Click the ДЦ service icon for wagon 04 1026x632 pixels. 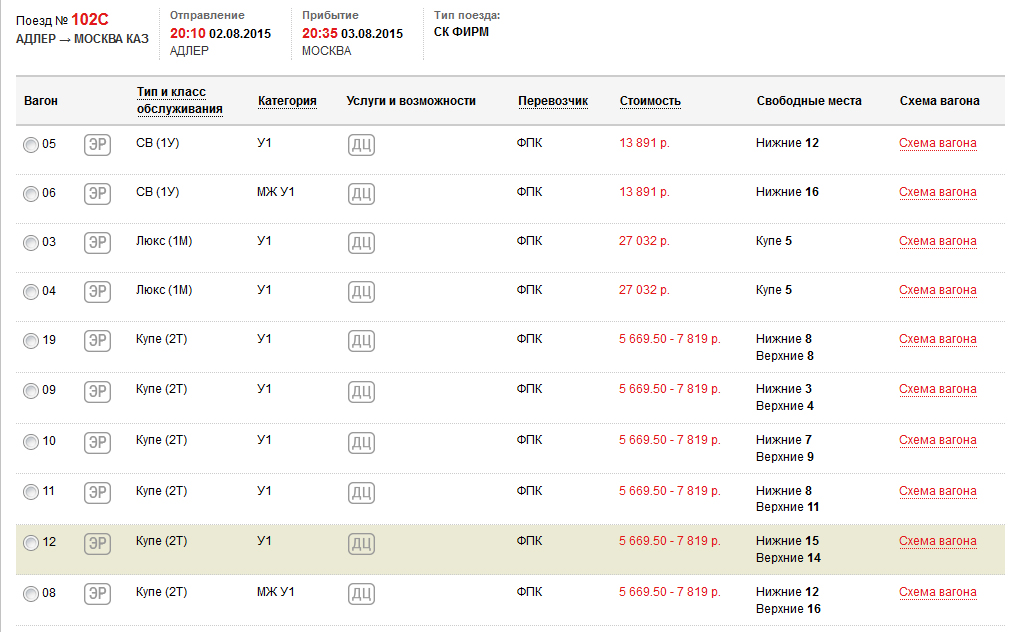(x=361, y=292)
